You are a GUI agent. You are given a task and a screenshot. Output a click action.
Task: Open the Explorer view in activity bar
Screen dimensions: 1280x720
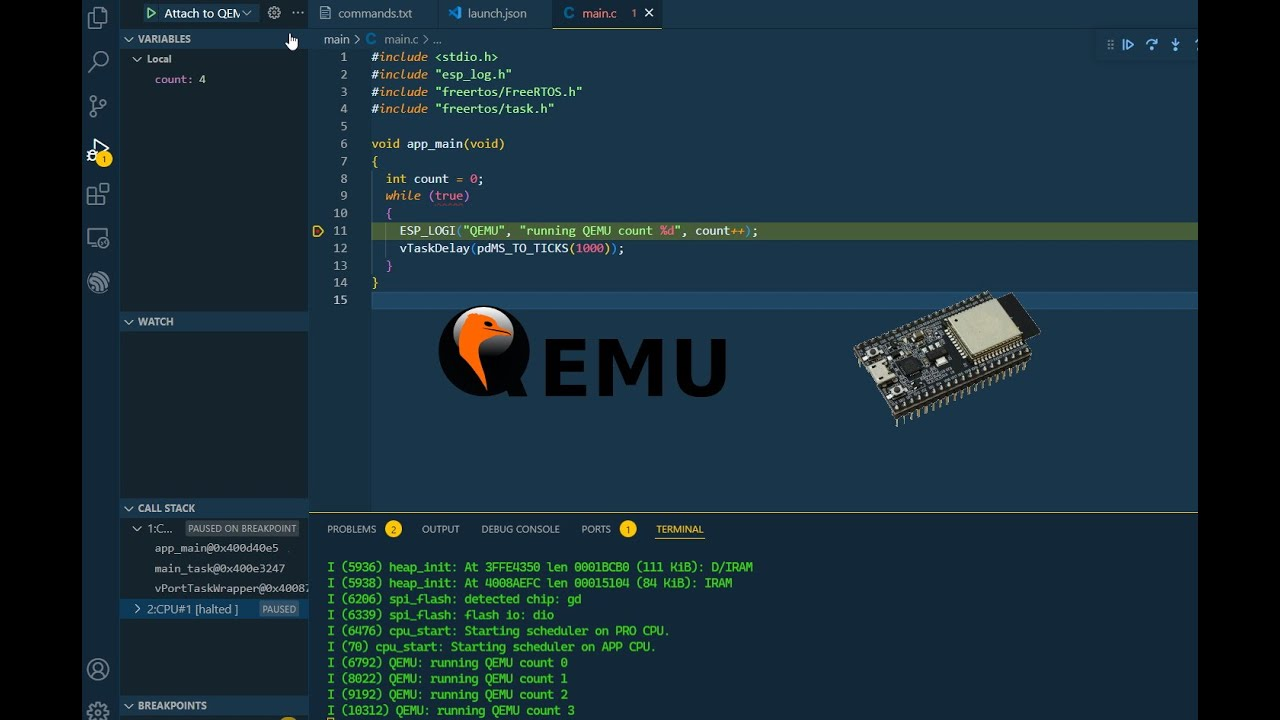(98, 17)
